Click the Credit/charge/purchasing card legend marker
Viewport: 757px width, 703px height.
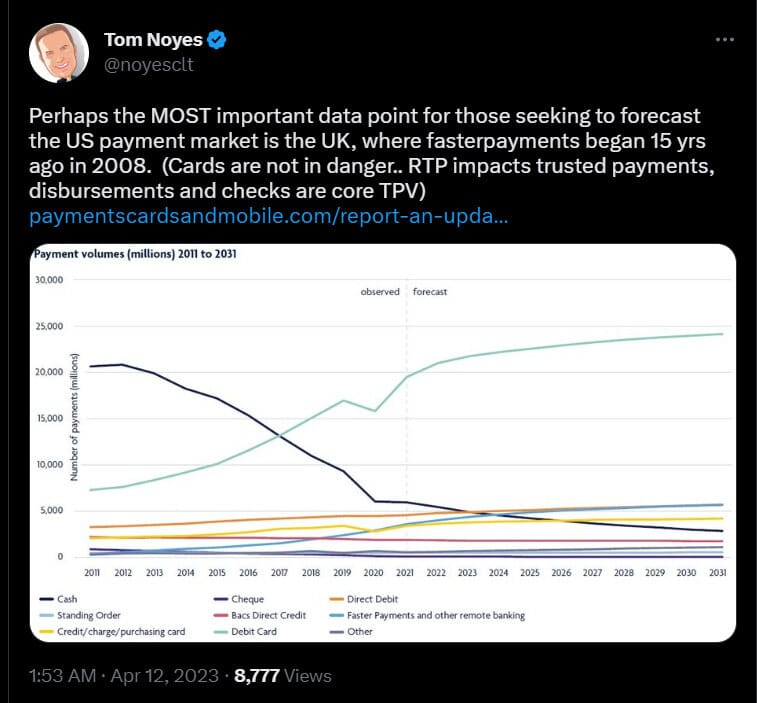[45, 631]
